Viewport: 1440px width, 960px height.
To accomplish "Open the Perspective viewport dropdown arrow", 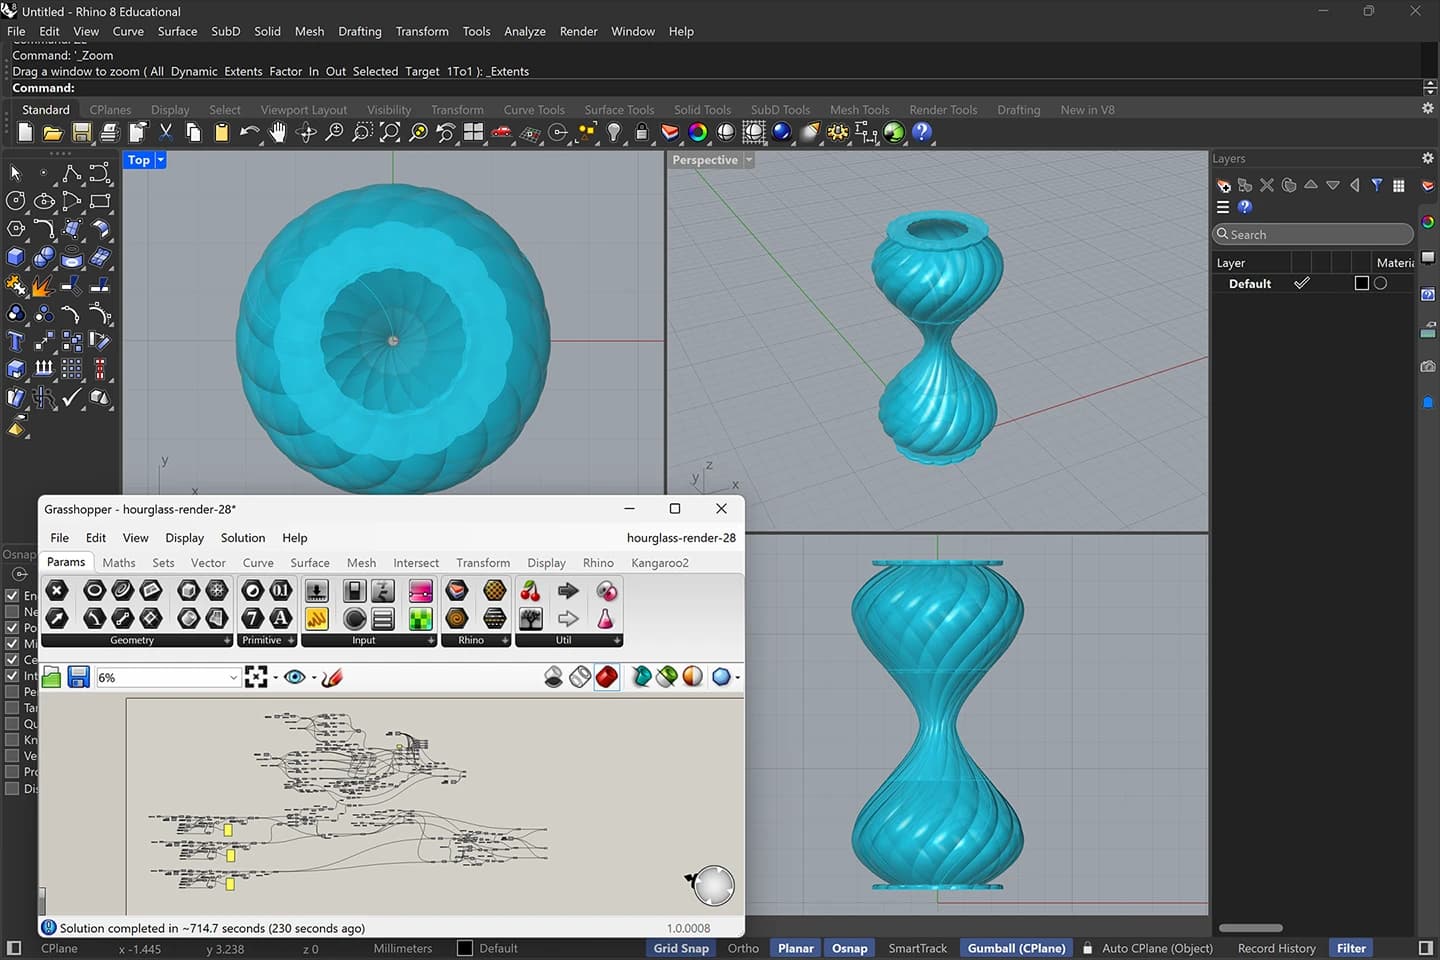I will [749, 160].
